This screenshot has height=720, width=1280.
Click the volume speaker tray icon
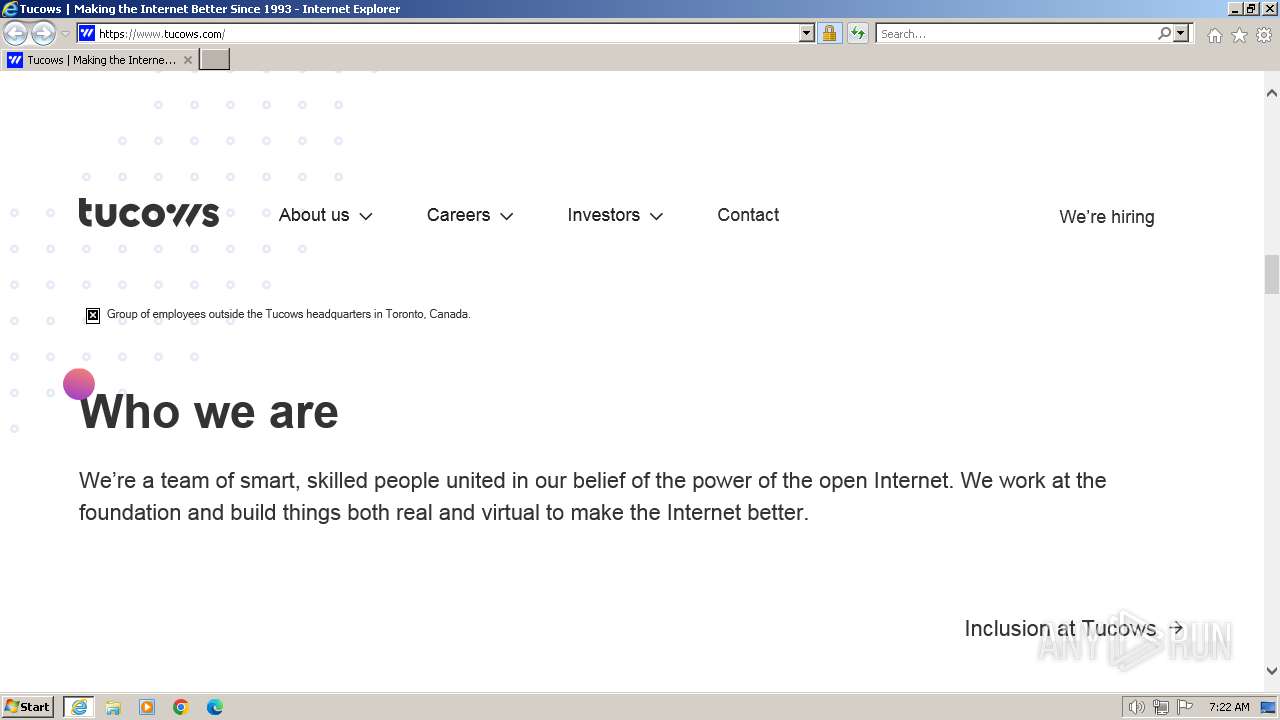1136,707
